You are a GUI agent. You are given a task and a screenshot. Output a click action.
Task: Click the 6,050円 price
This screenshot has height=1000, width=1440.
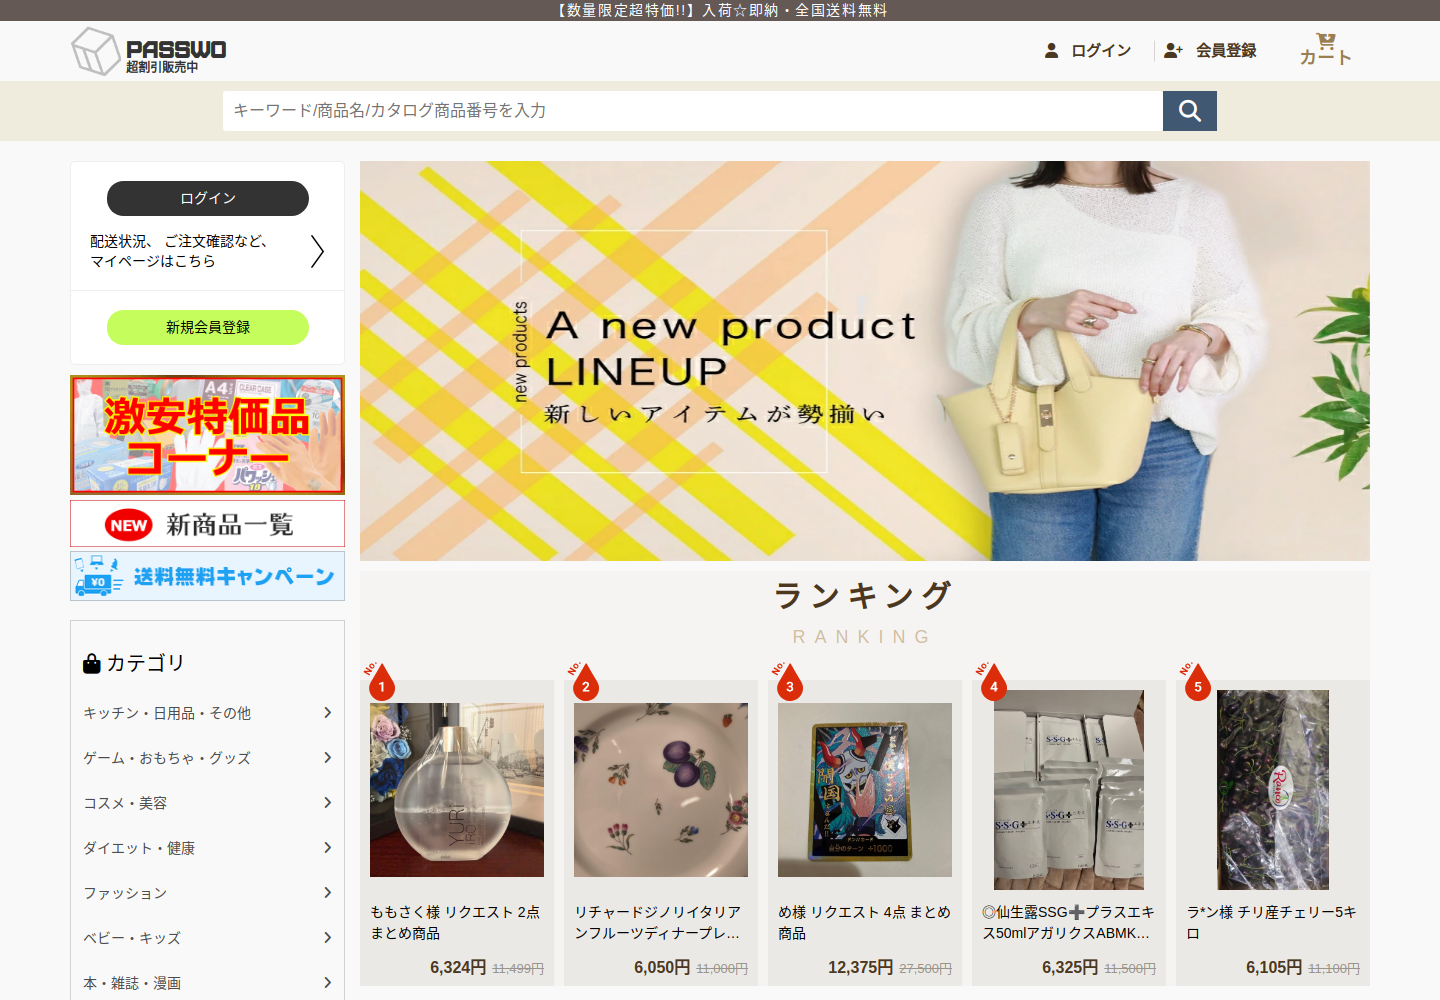tap(662, 967)
